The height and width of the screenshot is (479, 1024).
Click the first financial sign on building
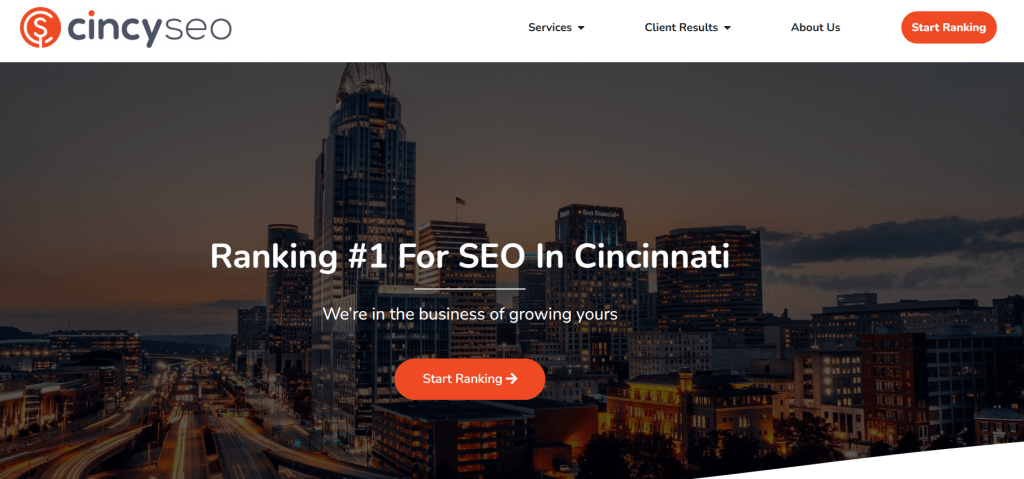pyautogui.click(x=595, y=213)
